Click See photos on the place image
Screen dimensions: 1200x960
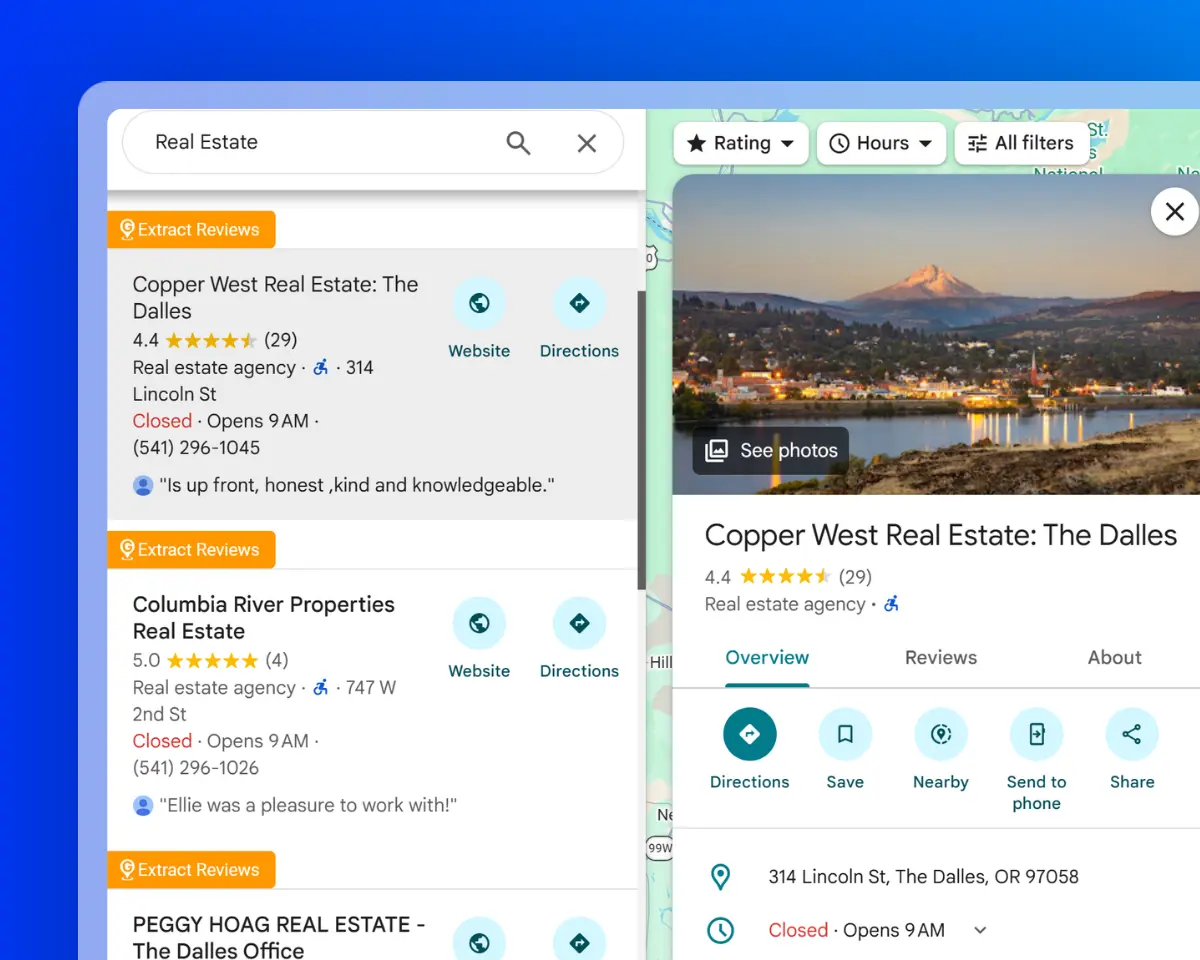[771, 450]
